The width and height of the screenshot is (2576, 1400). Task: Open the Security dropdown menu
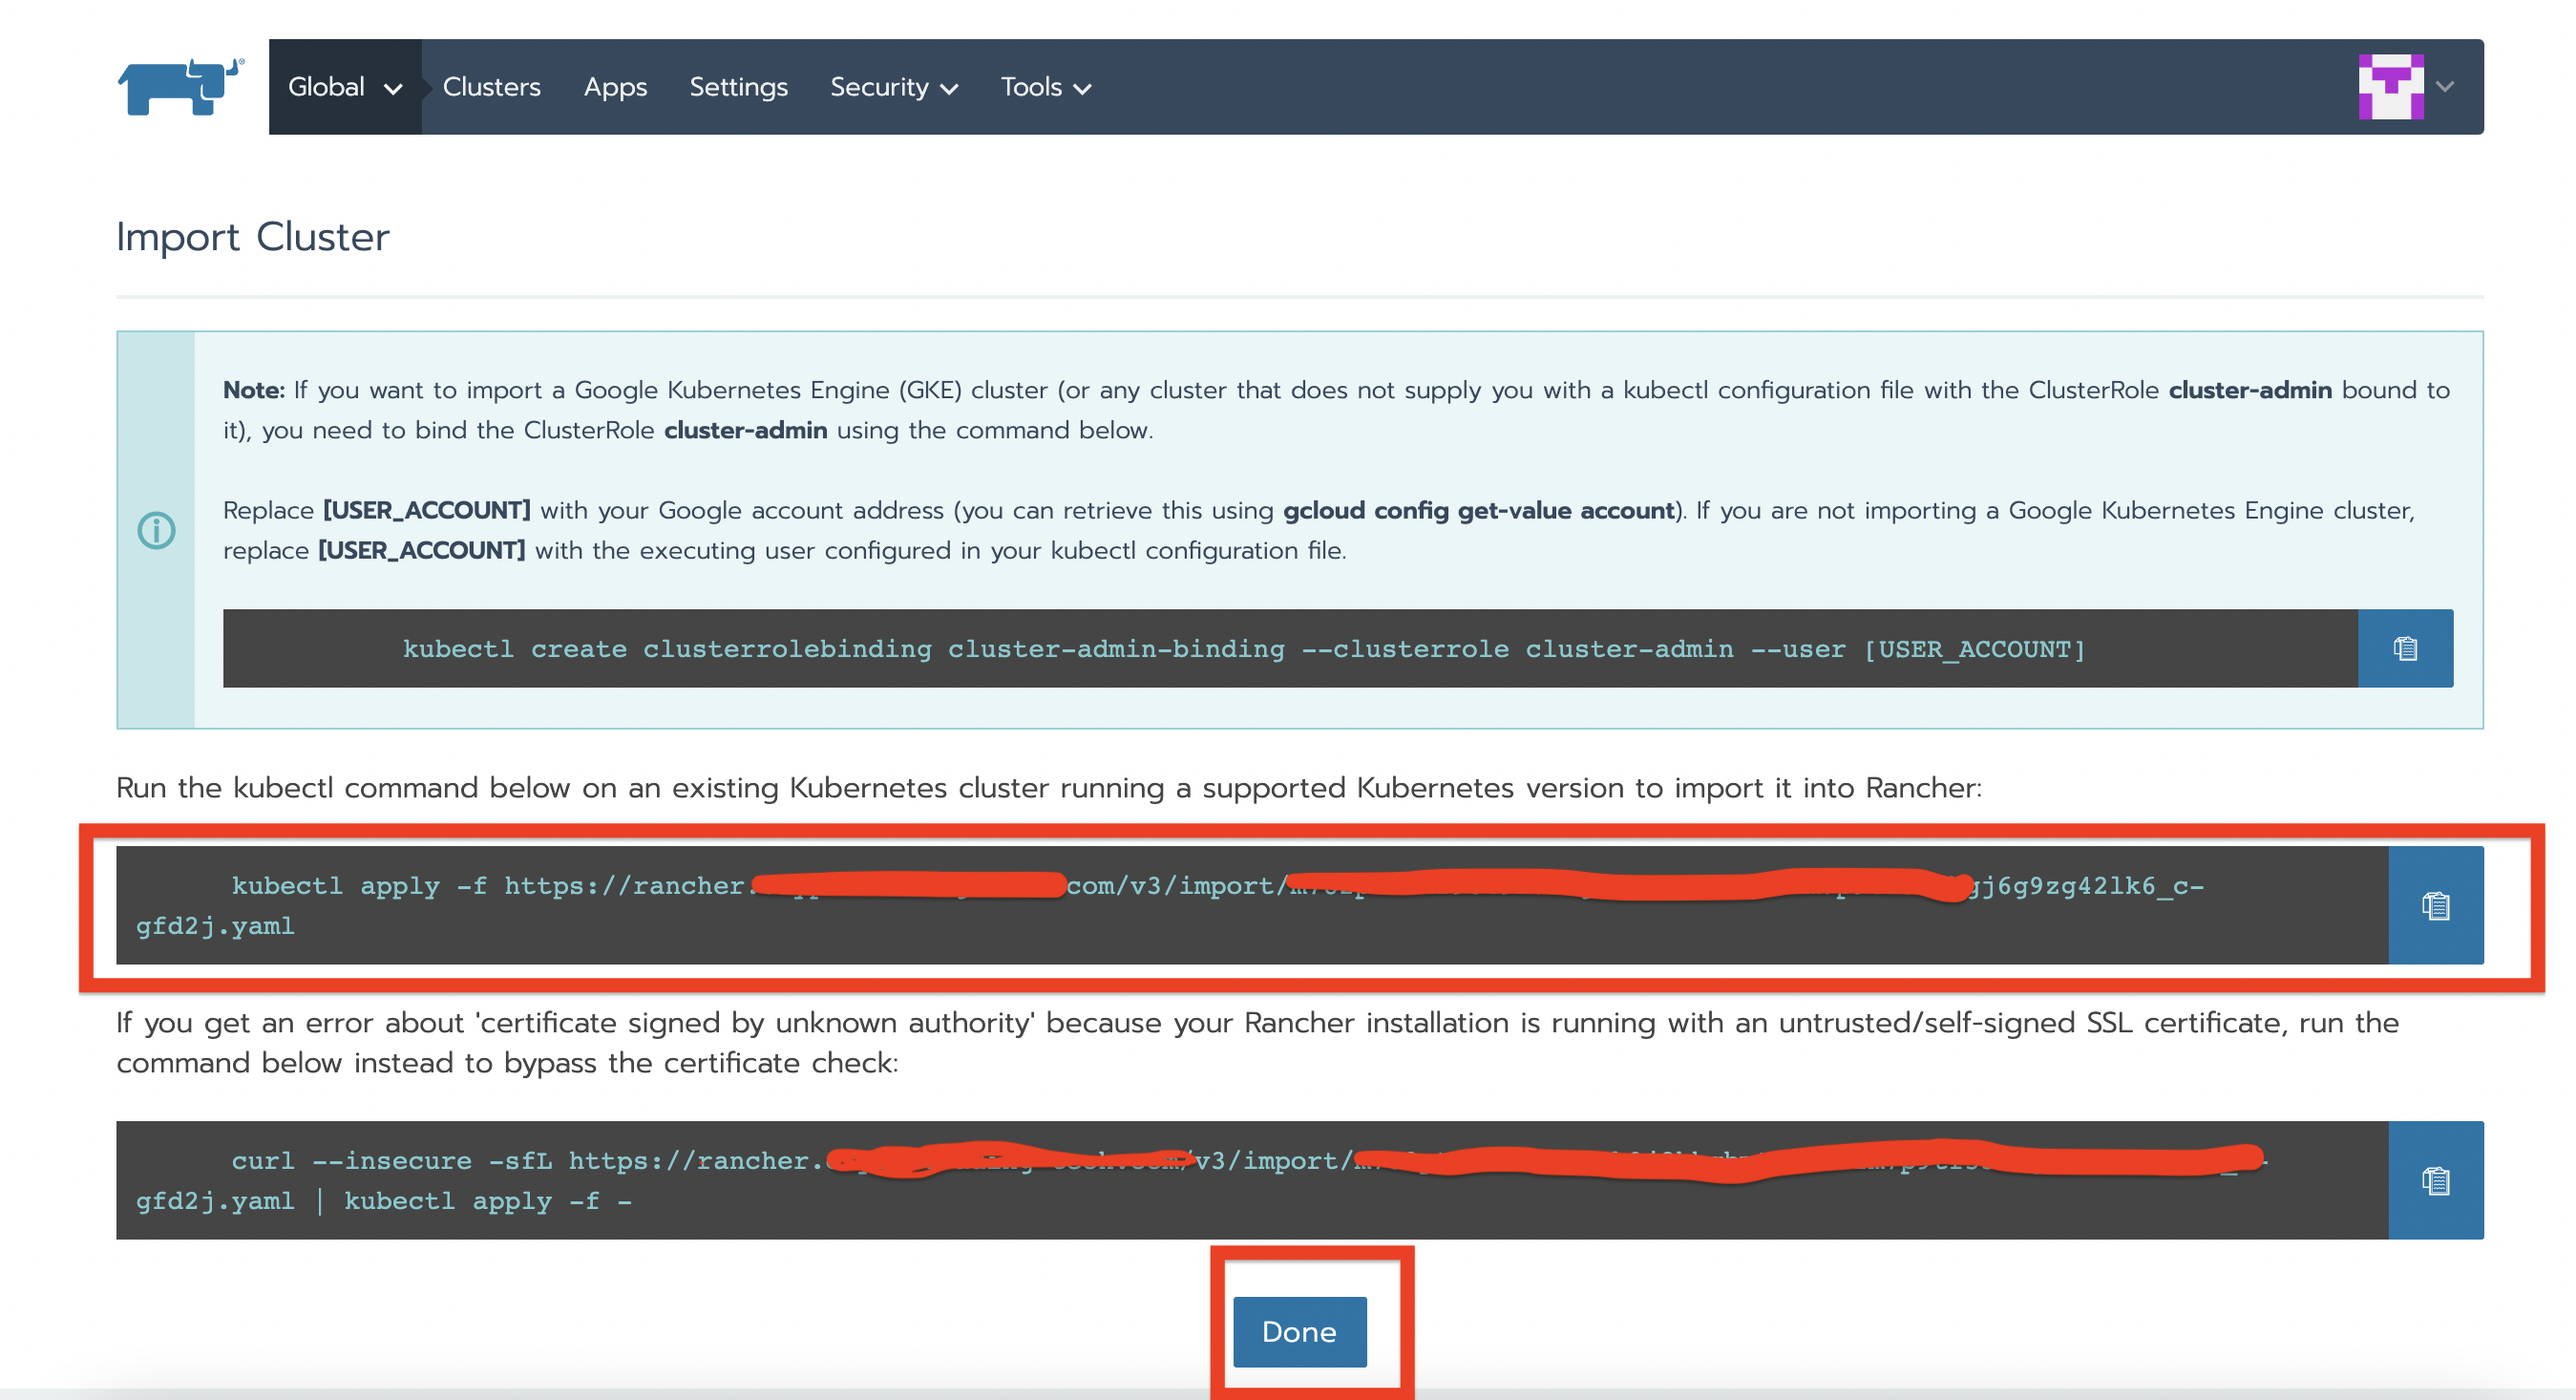click(x=893, y=87)
